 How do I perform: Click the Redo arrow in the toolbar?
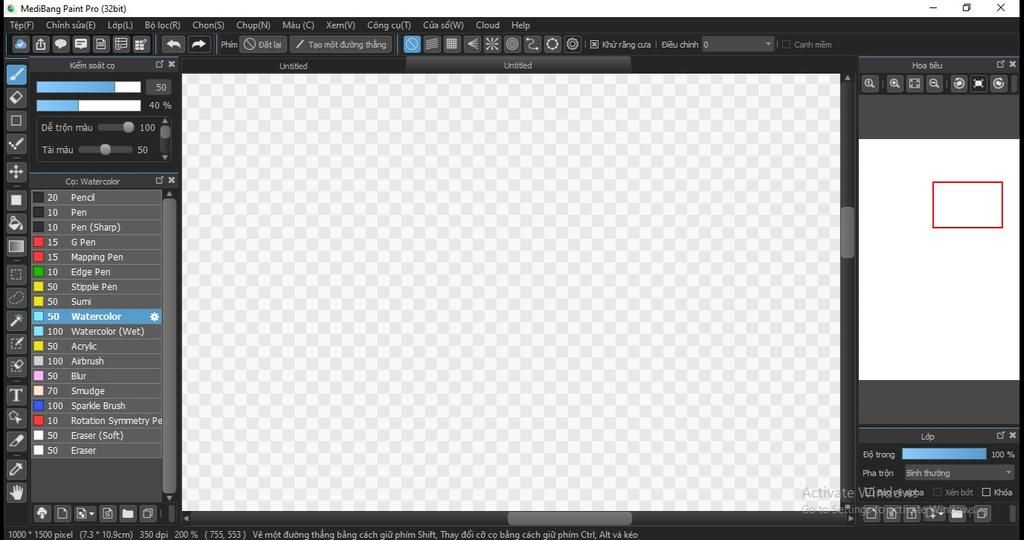199,44
